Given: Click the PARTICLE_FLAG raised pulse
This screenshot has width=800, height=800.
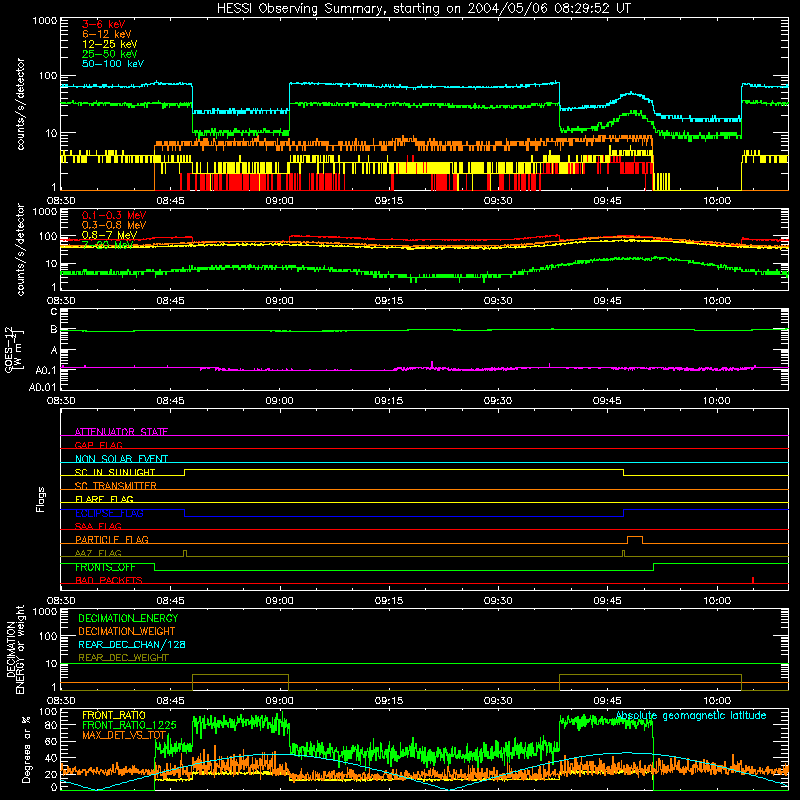Looking at the screenshot, I should coord(635,540).
